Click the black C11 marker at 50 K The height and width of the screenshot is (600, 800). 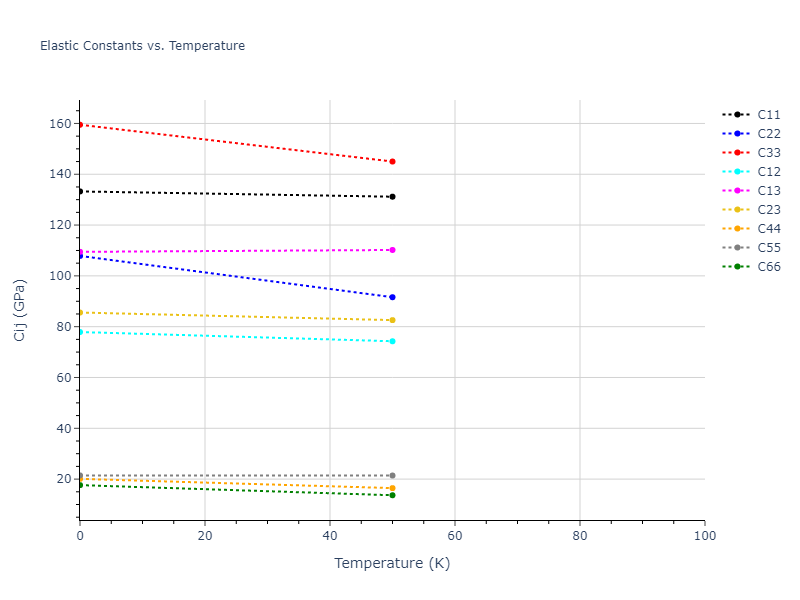tap(392, 197)
